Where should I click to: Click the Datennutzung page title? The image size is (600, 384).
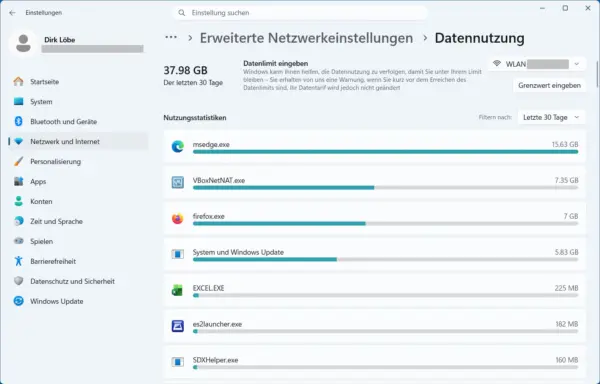[x=479, y=38]
